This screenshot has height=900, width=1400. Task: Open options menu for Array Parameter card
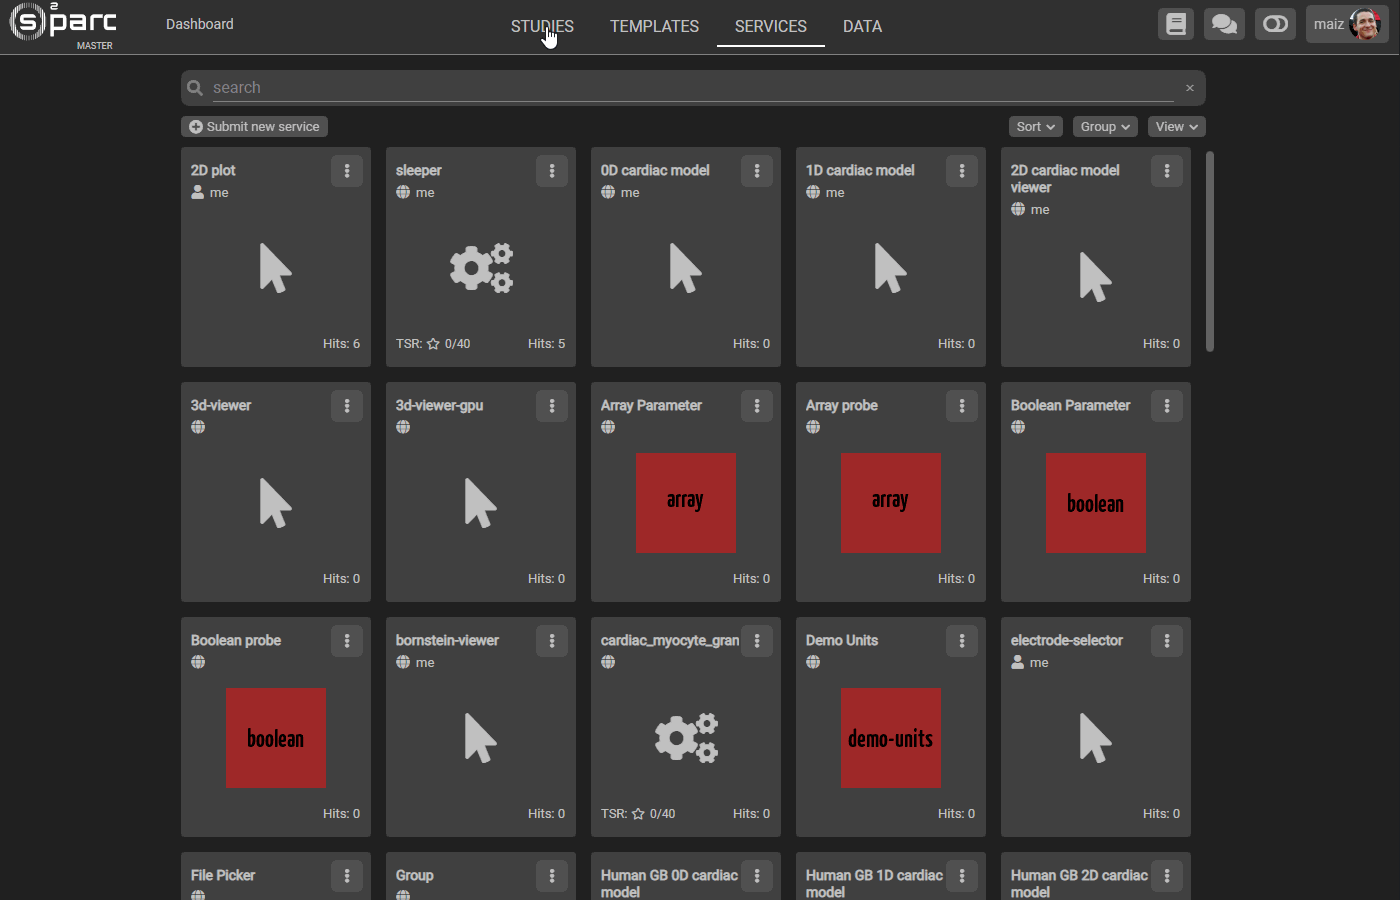(757, 406)
